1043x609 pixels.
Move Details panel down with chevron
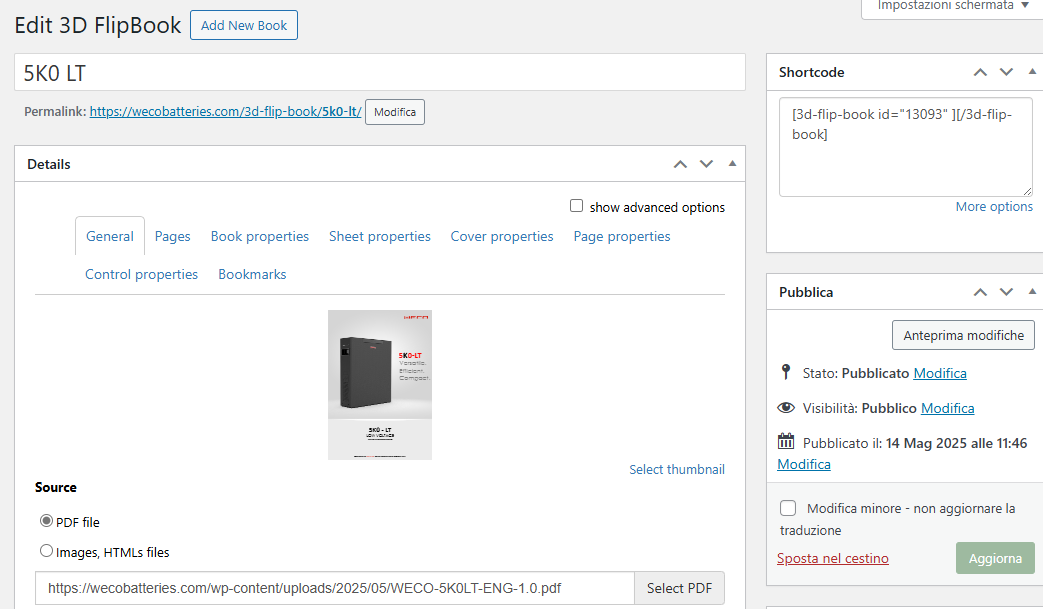706,164
